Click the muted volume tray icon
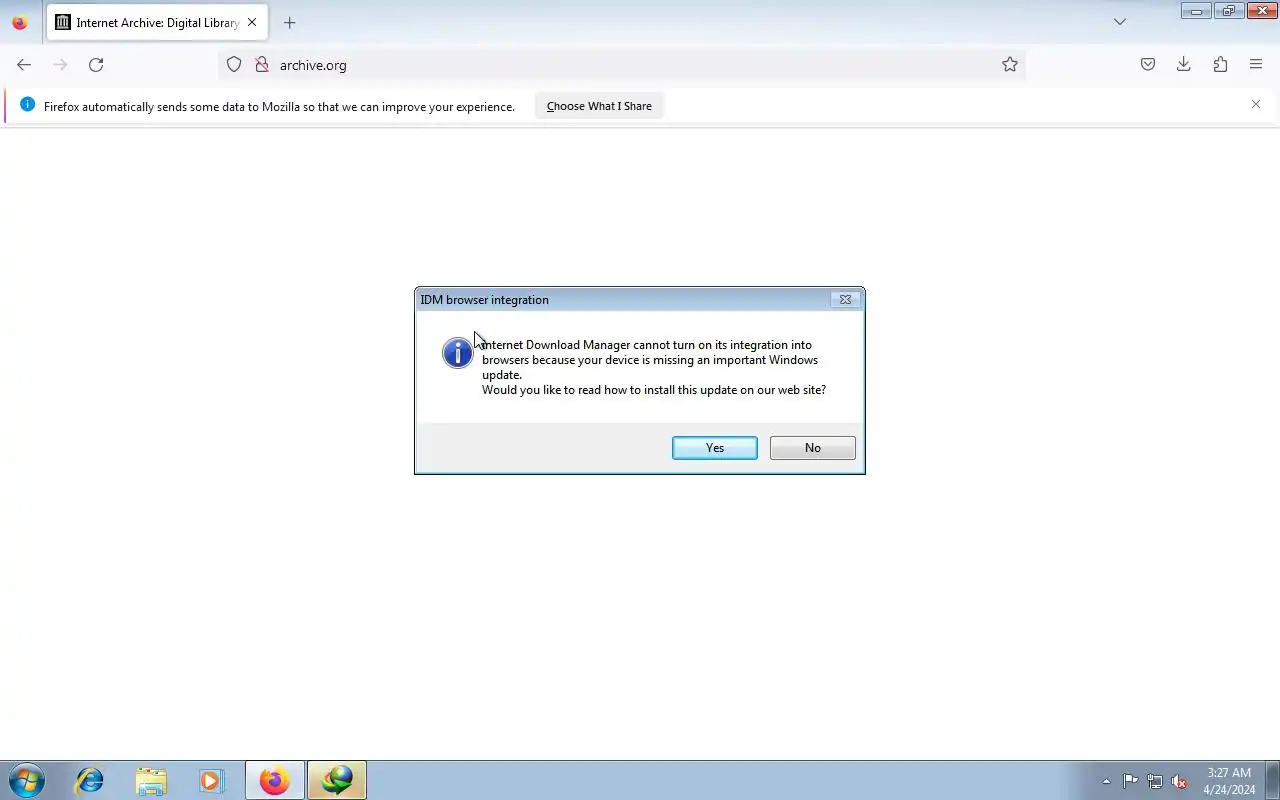Viewport: 1280px width, 800px height. tap(1180, 781)
